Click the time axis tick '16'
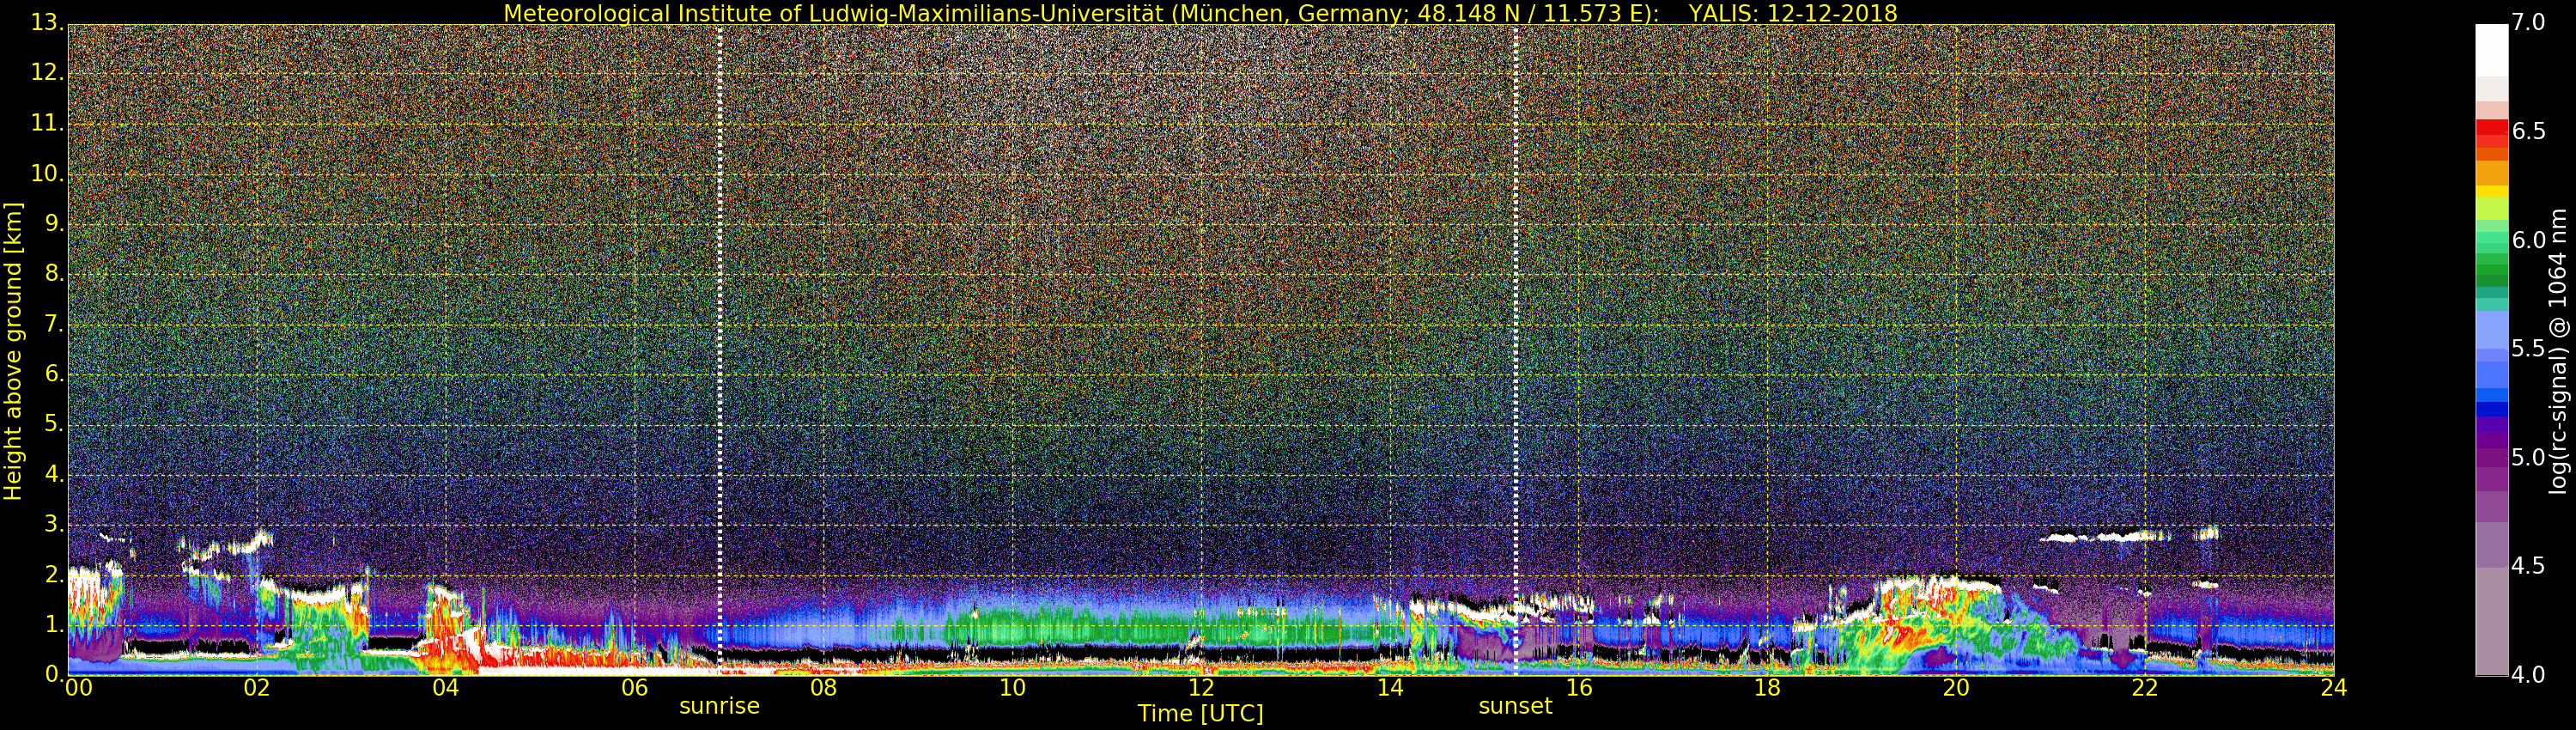2576x730 pixels. point(1579,688)
